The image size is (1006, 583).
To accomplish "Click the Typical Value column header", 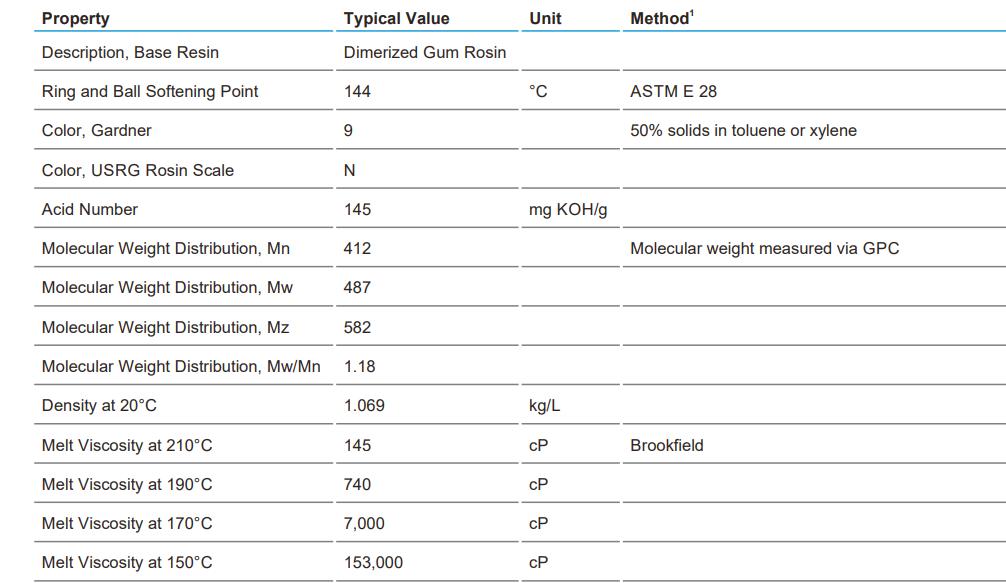I will tap(396, 18).
